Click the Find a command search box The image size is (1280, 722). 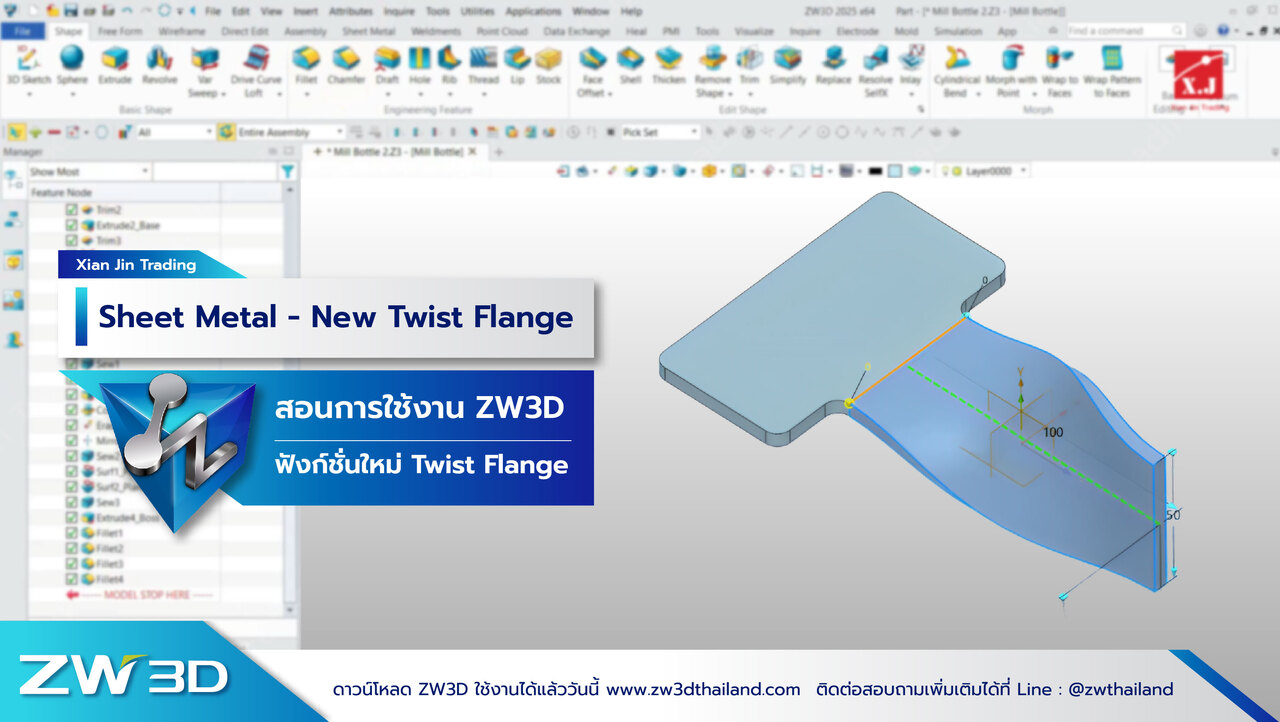(1110, 31)
